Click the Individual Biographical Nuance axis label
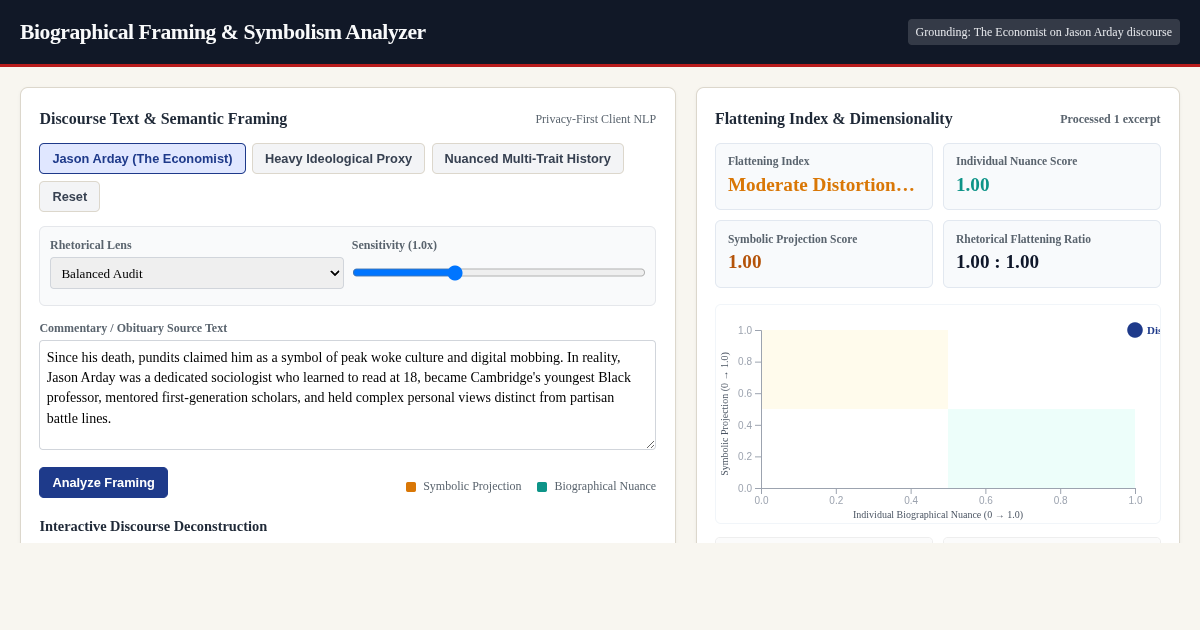This screenshot has width=1200, height=630. pos(938,515)
